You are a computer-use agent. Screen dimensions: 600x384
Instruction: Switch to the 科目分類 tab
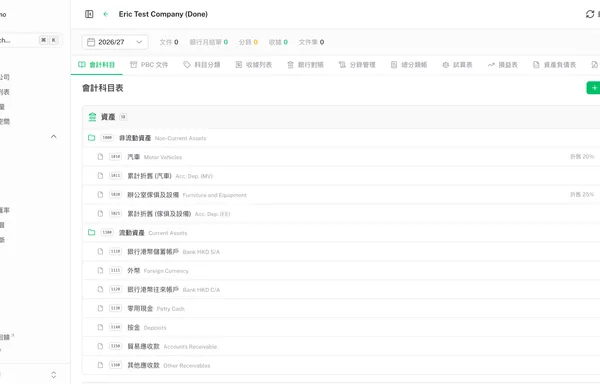click(x=202, y=65)
